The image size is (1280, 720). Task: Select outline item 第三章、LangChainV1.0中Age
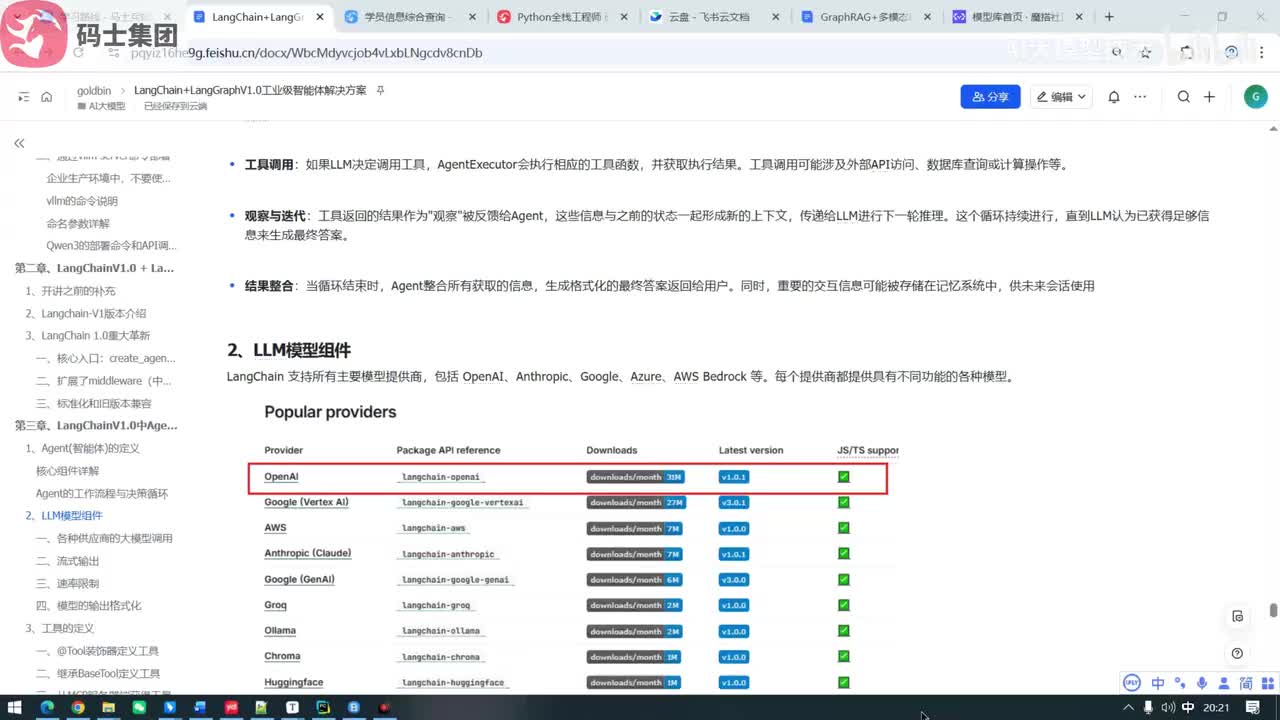(96, 425)
